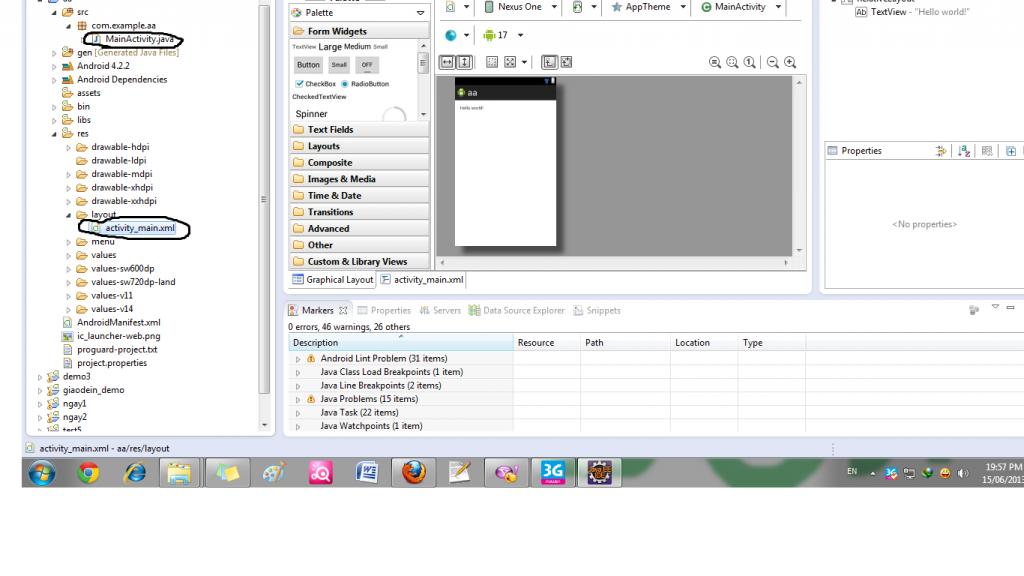Viewport: 1024px width, 576px height.
Task: Click the layout-params icon beside baseline icon
Action: coord(566,62)
